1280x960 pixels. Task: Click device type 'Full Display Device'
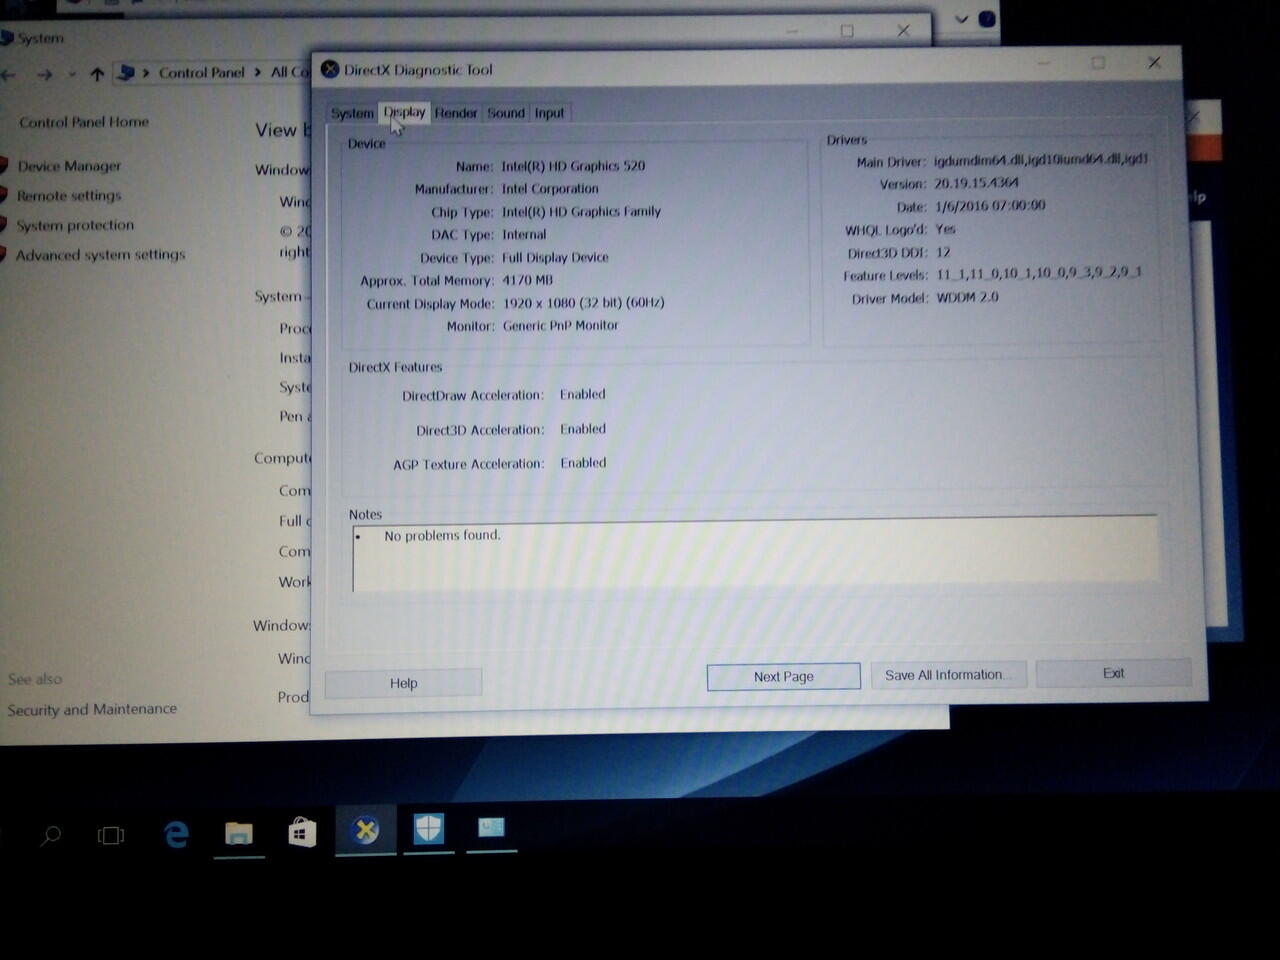555,257
